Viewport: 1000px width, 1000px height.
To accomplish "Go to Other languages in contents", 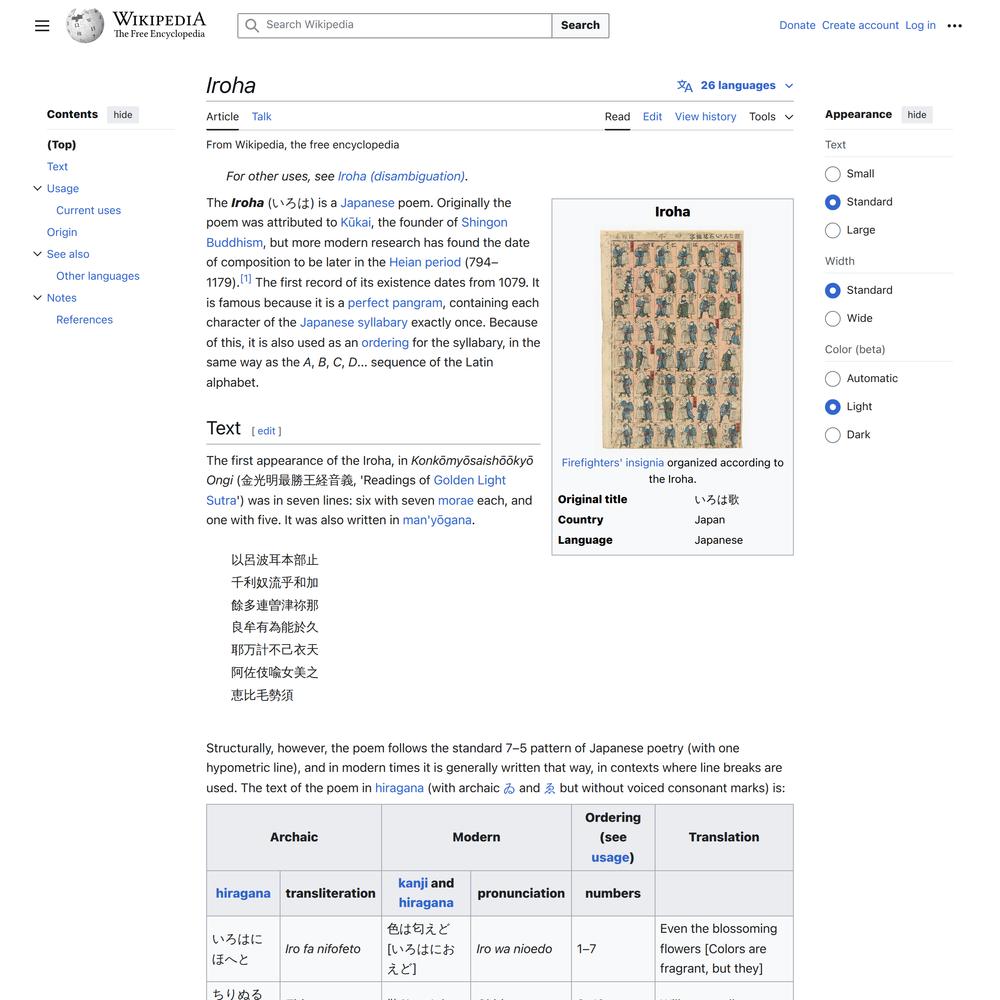I will (x=98, y=276).
